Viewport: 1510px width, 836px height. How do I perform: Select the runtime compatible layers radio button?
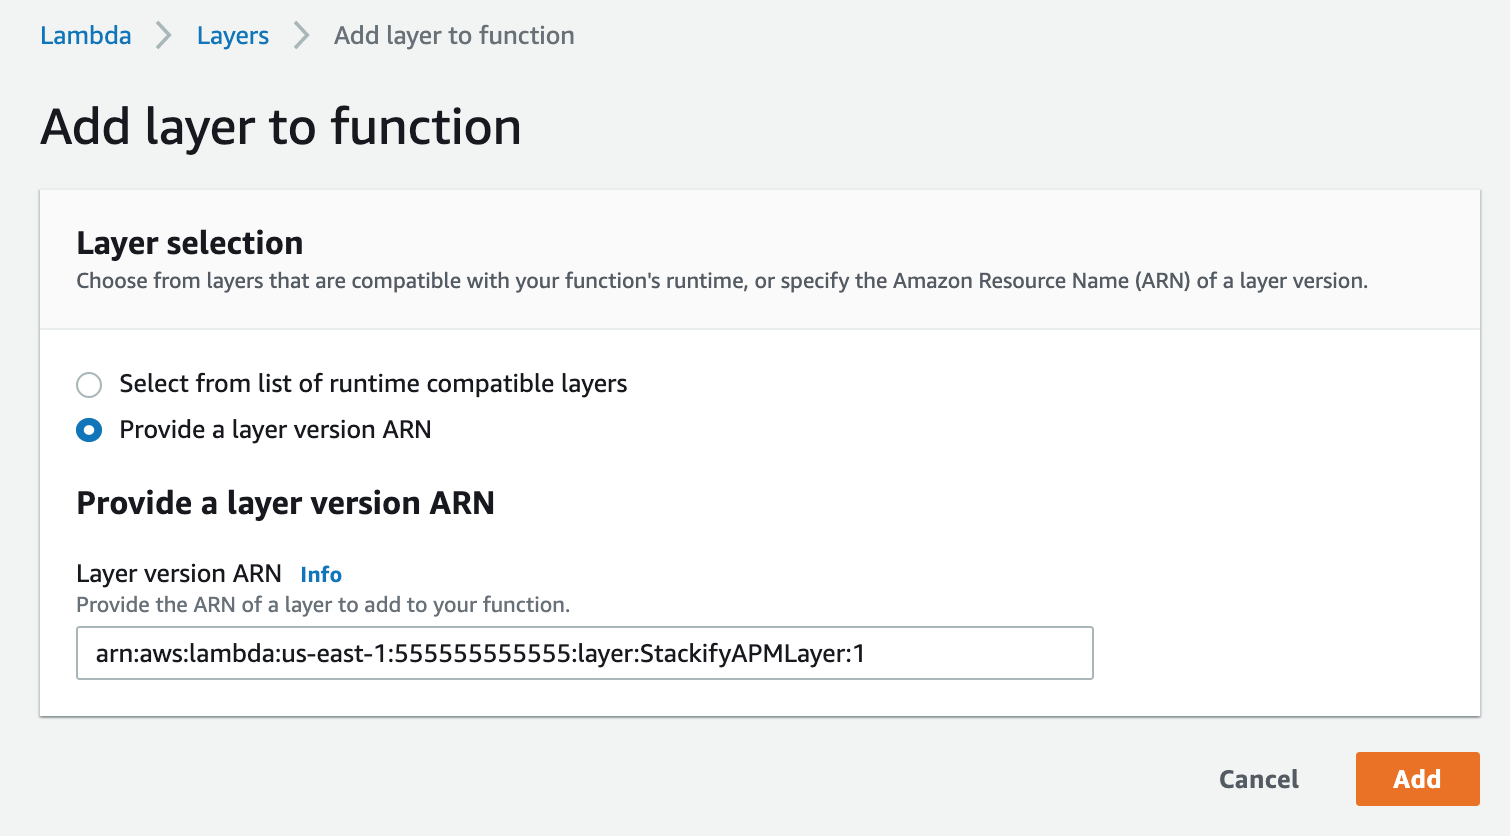[x=89, y=384]
